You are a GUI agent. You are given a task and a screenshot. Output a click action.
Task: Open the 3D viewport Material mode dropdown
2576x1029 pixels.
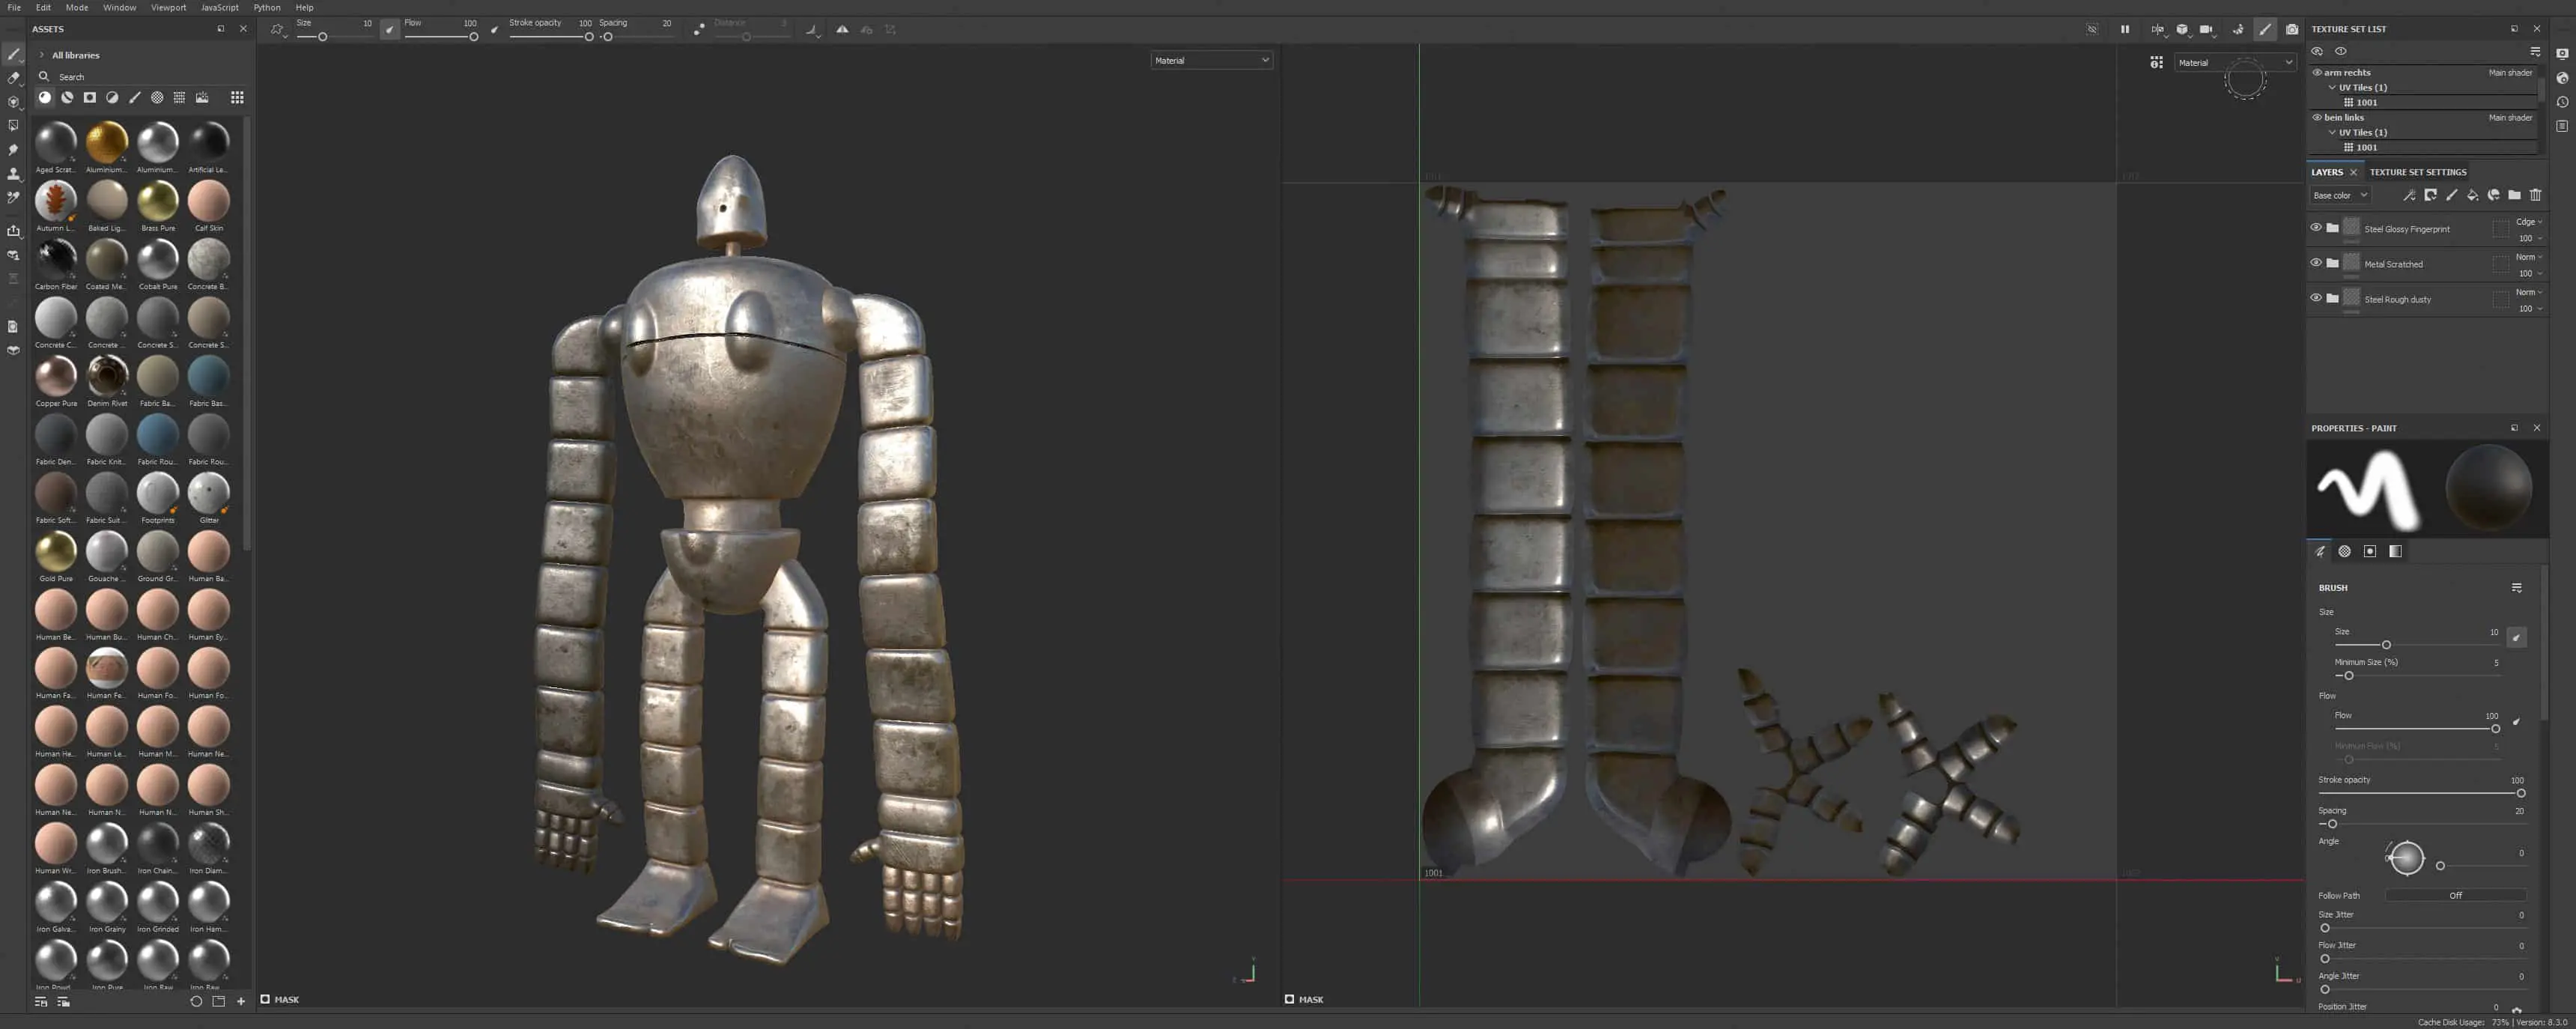[x=1210, y=60]
